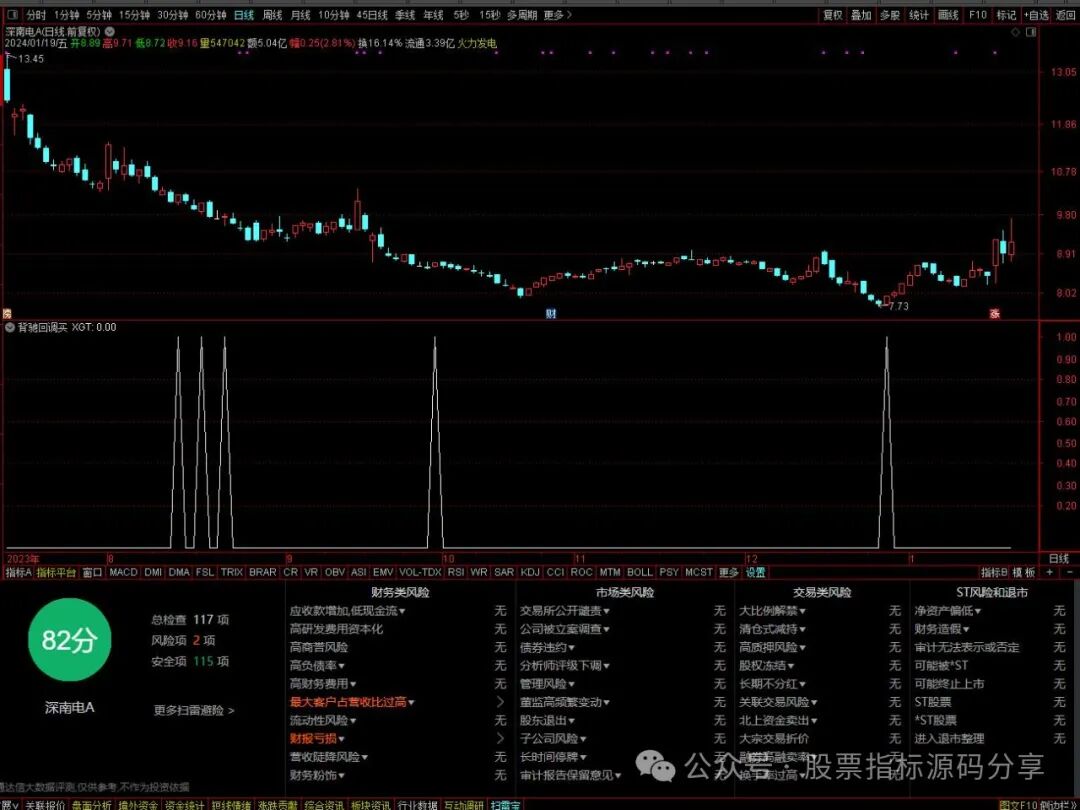Click the window split icon at chart top-right
Image resolution: width=1080 pixels, height=810 pixels.
click(x=1031, y=32)
